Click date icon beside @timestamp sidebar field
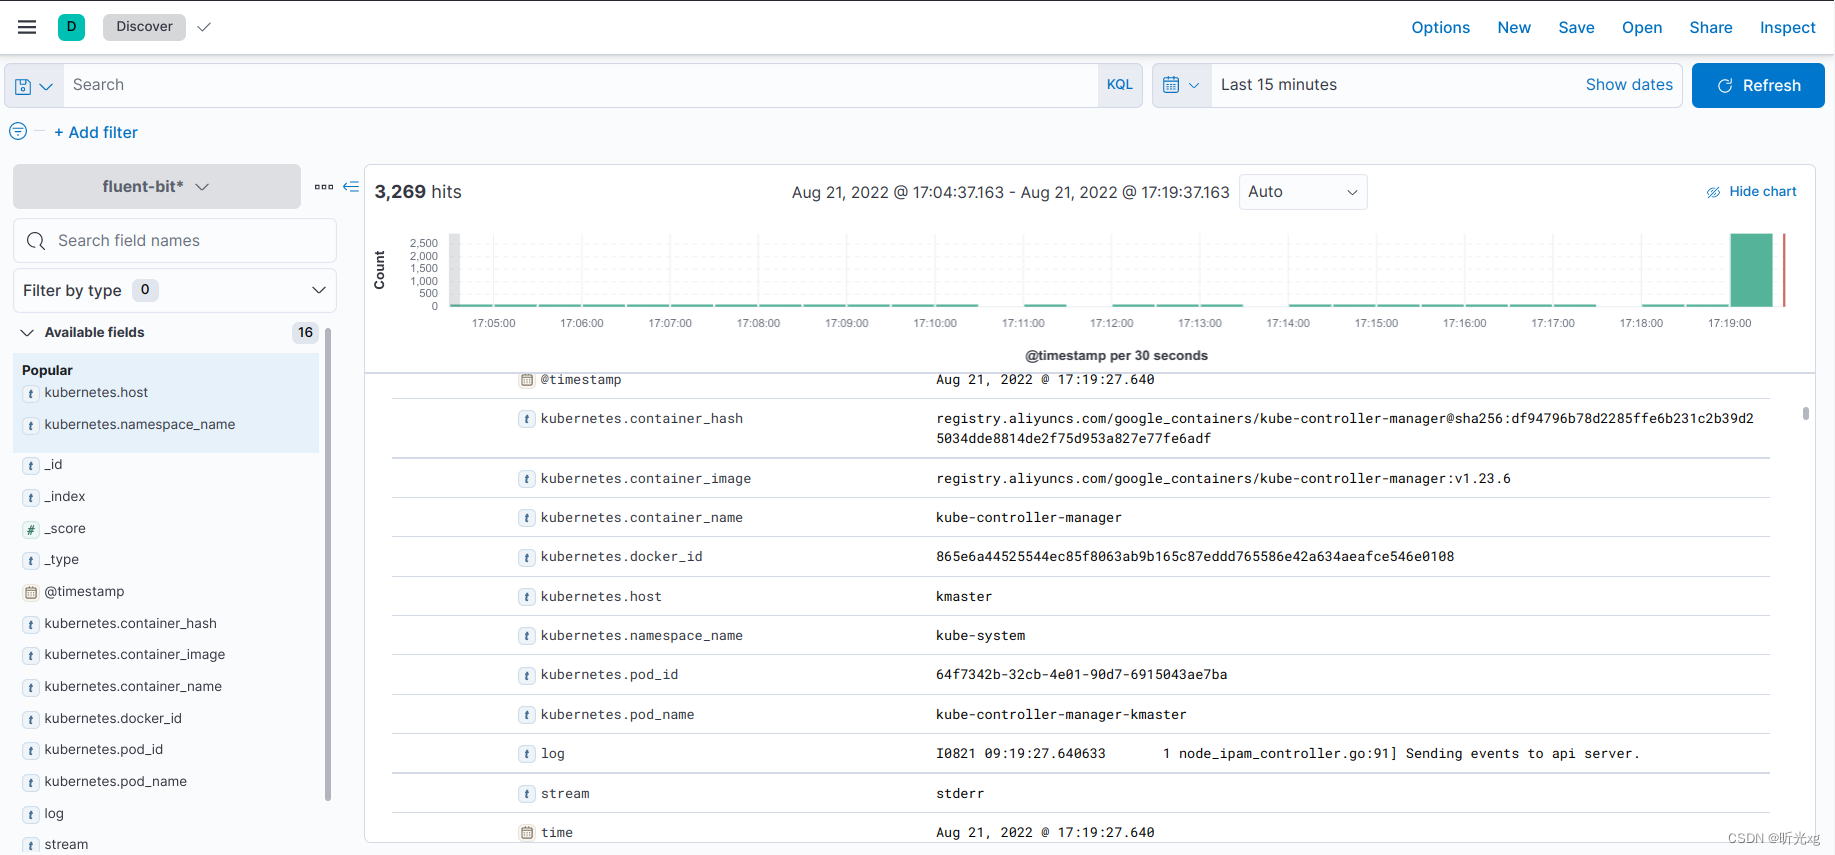 (31, 592)
